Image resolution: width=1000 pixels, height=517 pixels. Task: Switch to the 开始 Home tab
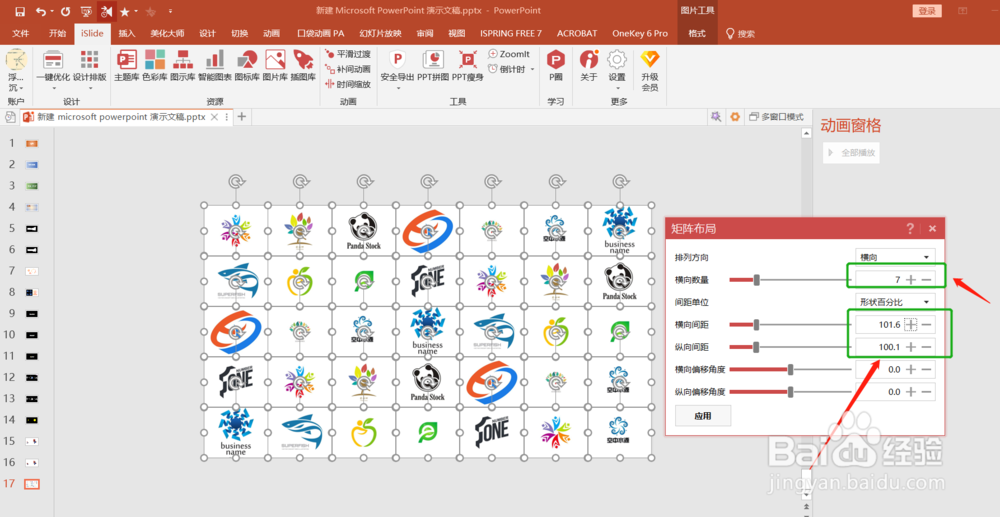(x=57, y=33)
